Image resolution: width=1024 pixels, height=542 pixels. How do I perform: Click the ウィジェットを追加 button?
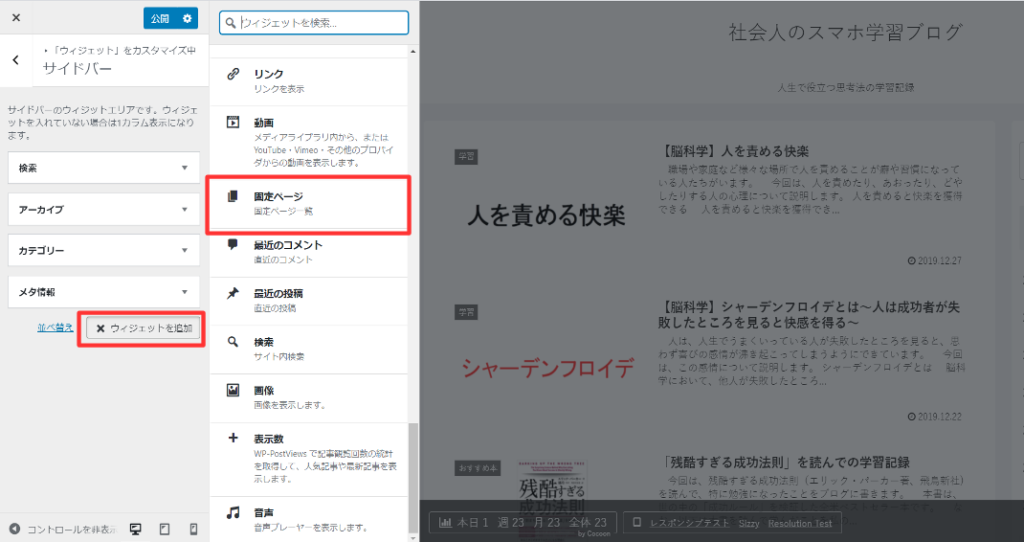[x=143, y=328]
